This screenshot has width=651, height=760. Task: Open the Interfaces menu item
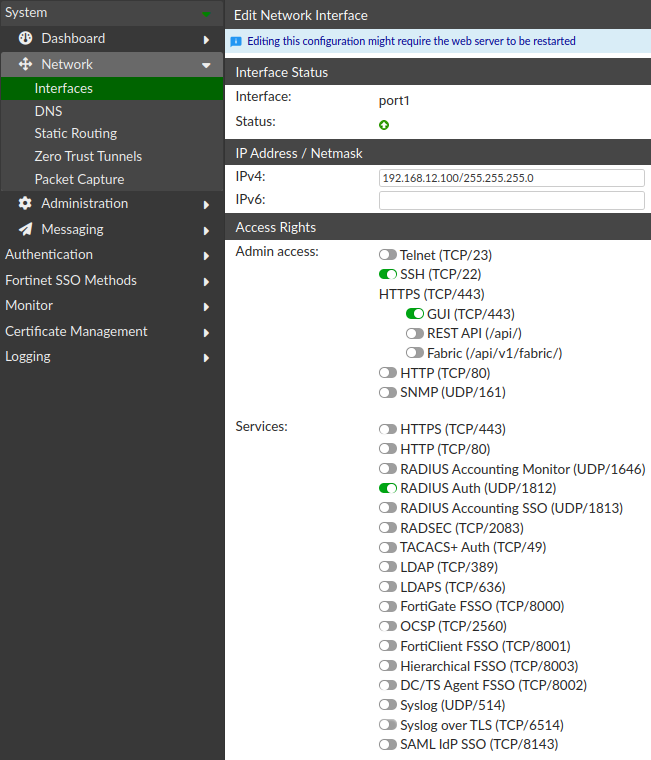point(112,88)
